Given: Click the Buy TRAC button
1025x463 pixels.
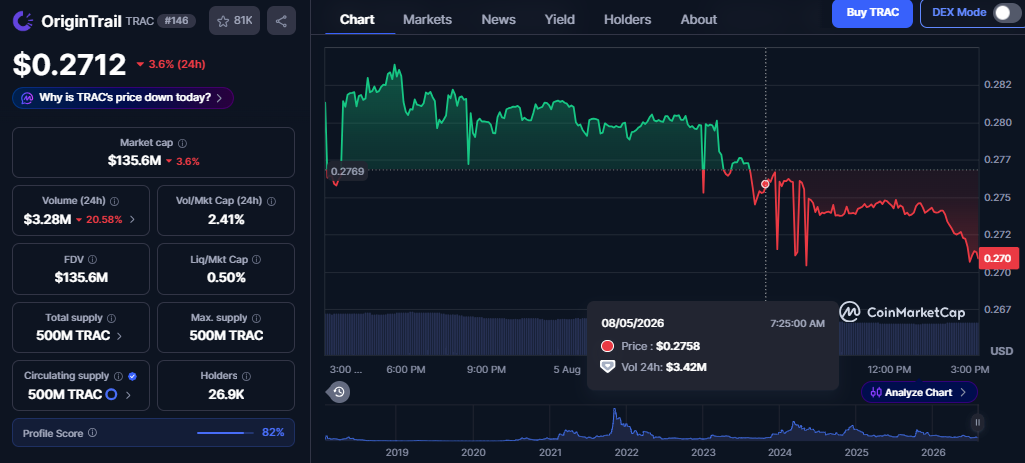Looking at the screenshot, I should point(872,12).
